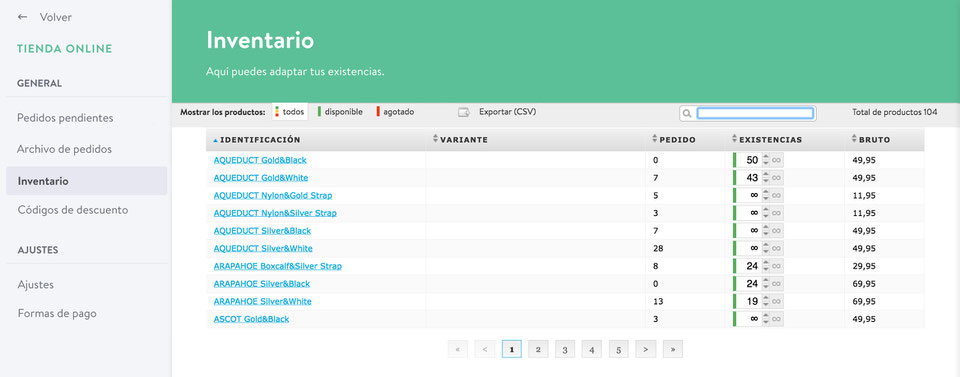Click the Exportar (CSV) export icon

464,112
